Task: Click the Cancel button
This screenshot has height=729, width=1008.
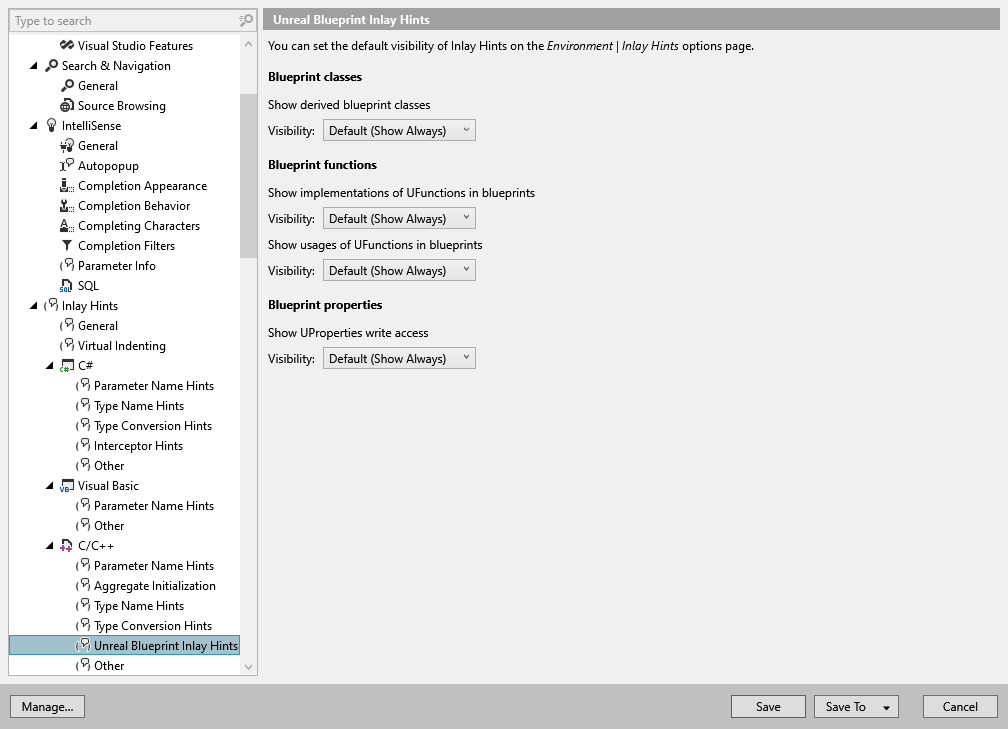Action: coord(960,706)
